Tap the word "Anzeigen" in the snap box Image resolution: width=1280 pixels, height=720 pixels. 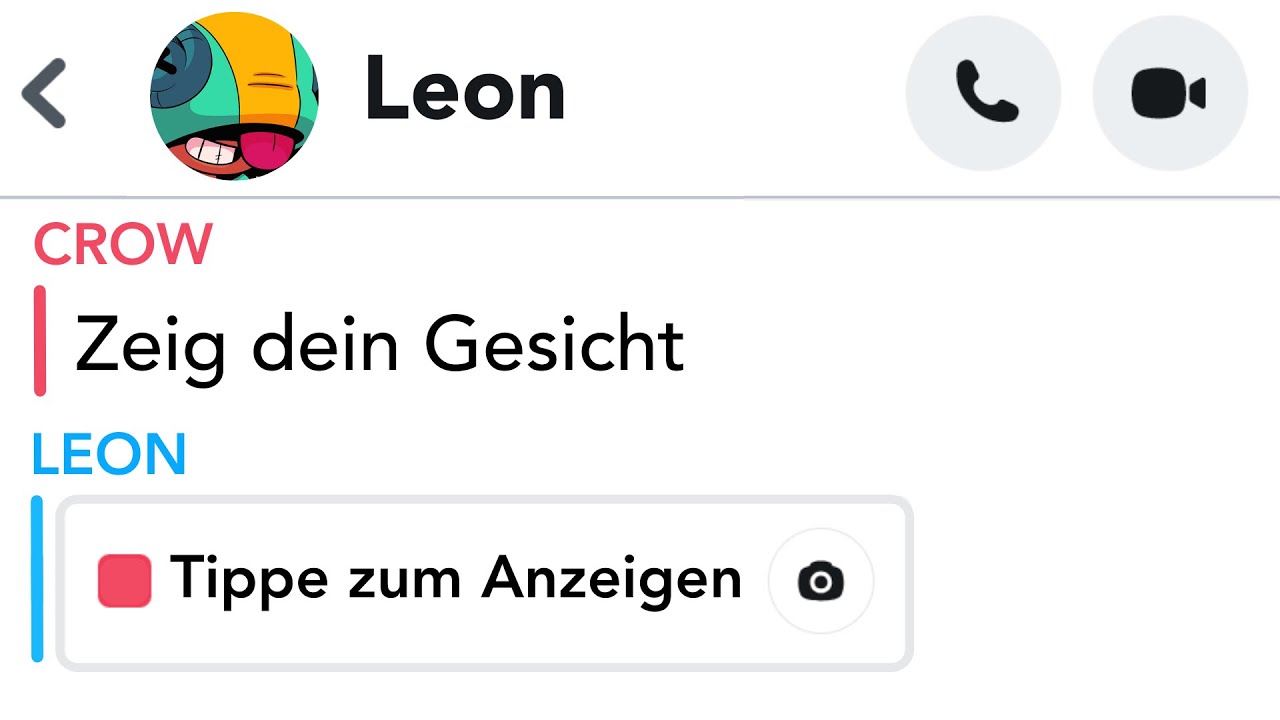pyautogui.click(x=612, y=579)
